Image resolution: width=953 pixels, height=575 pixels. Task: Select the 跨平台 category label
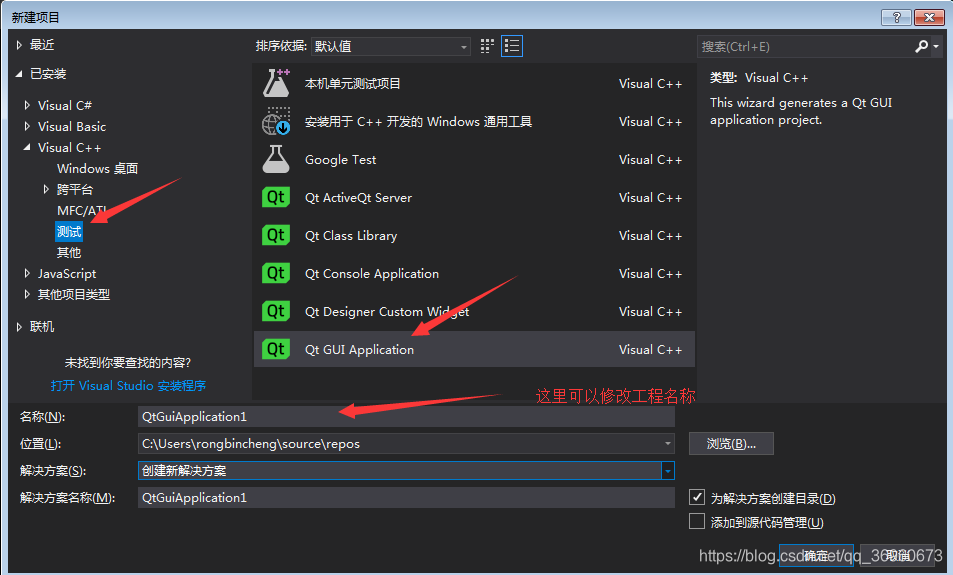(75, 189)
